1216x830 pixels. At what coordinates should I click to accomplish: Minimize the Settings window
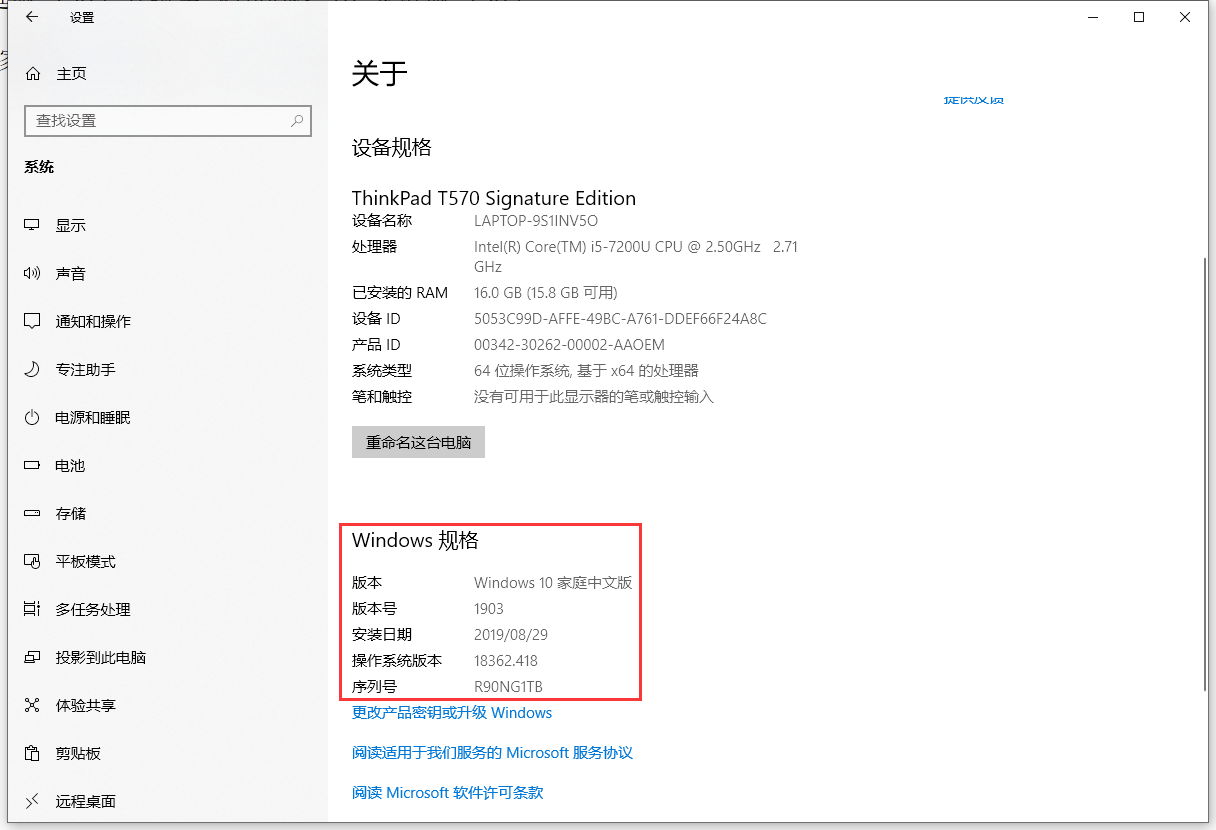pos(1092,17)
